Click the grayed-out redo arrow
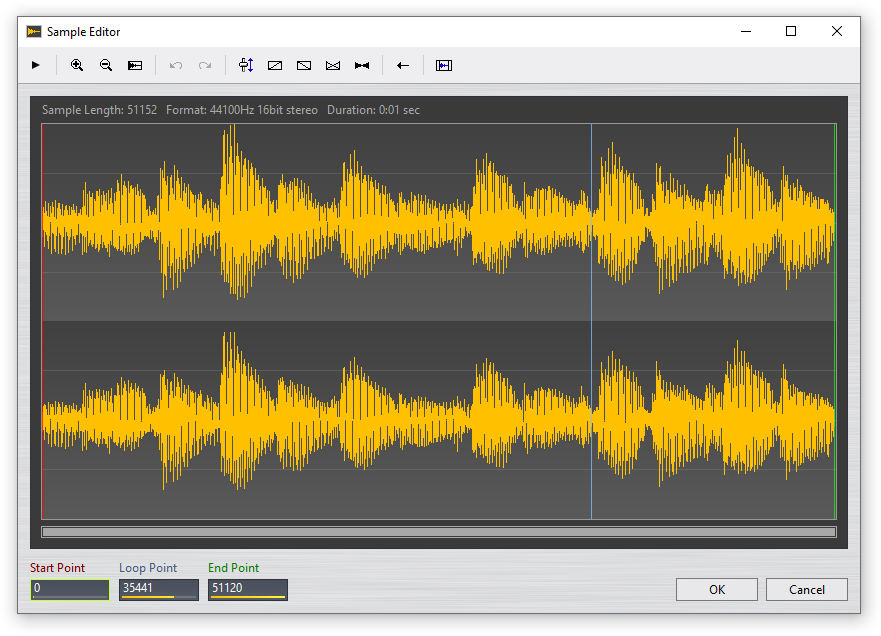Viewport: 881px width, 636px height. click(205, 65)
